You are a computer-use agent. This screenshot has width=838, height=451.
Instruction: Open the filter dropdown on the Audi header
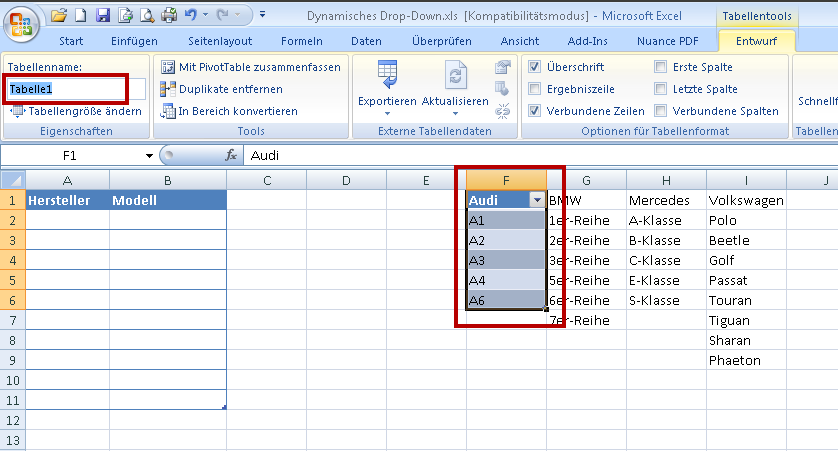[537, 200]
